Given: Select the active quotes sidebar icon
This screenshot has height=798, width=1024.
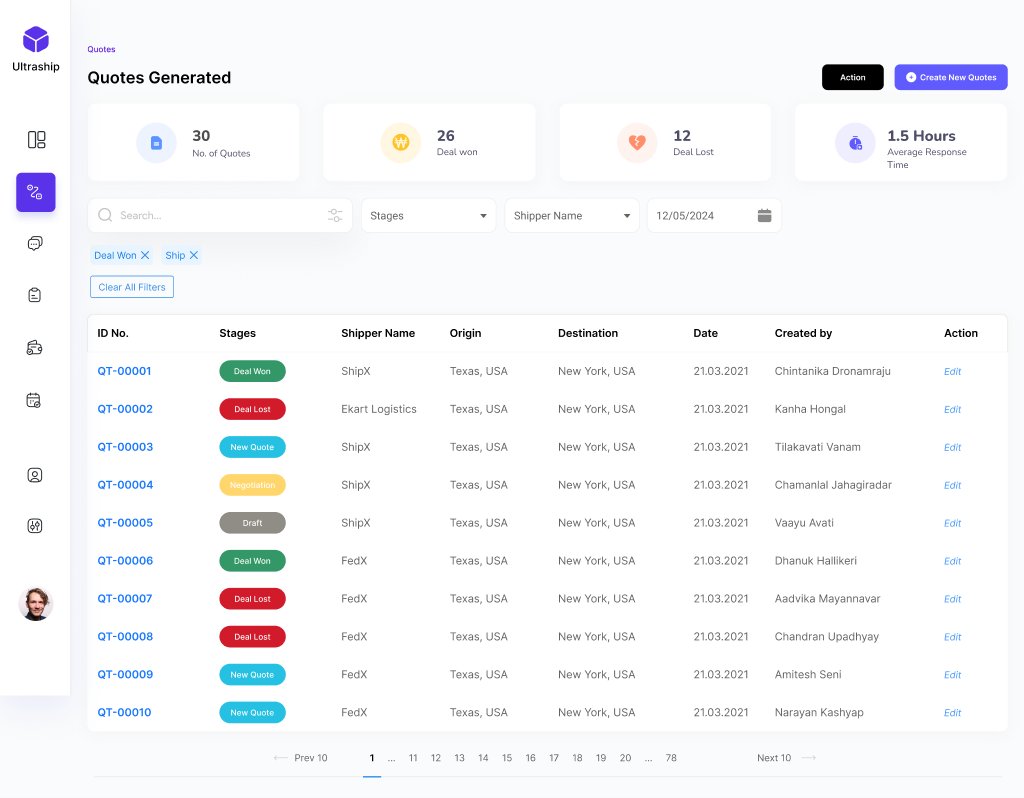Looking at the screenshot, I should click(x=36, y=192).
